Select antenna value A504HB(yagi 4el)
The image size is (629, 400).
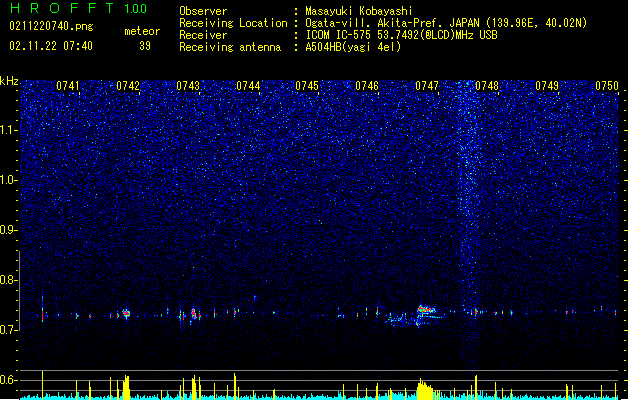point(353,47)
